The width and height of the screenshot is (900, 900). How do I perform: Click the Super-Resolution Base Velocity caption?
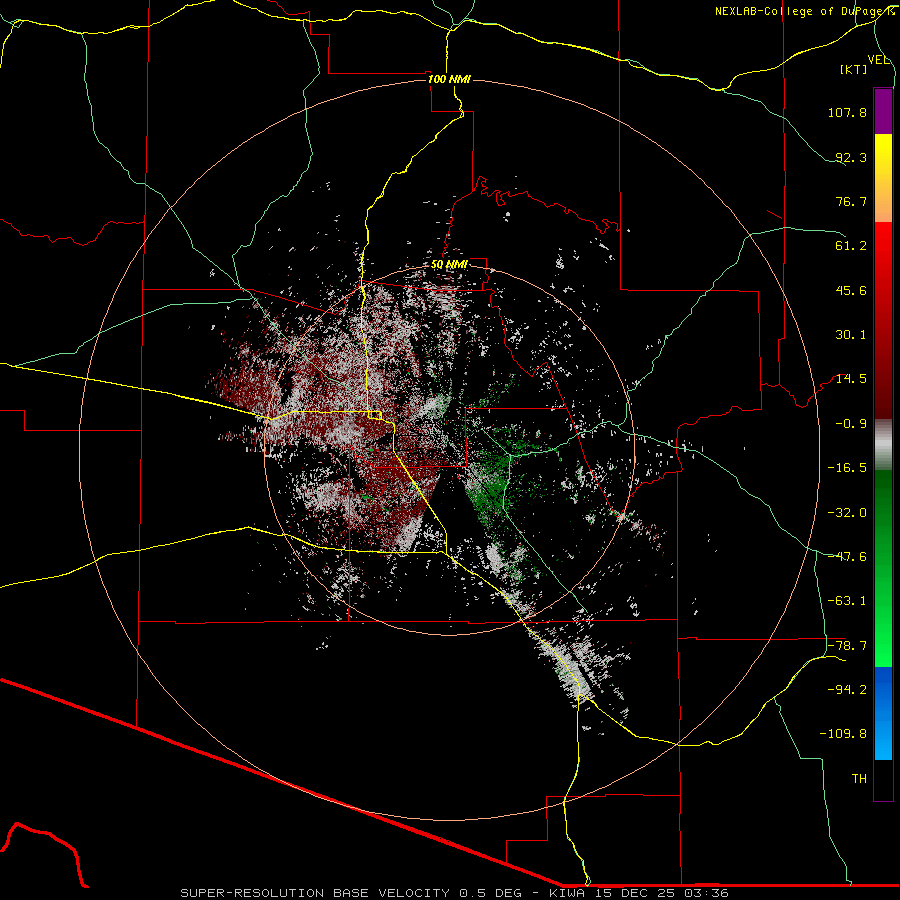click(454, 893)
